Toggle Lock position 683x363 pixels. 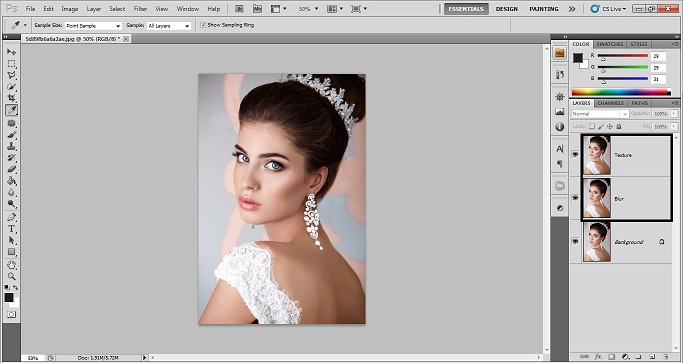(x=610, y=126)
